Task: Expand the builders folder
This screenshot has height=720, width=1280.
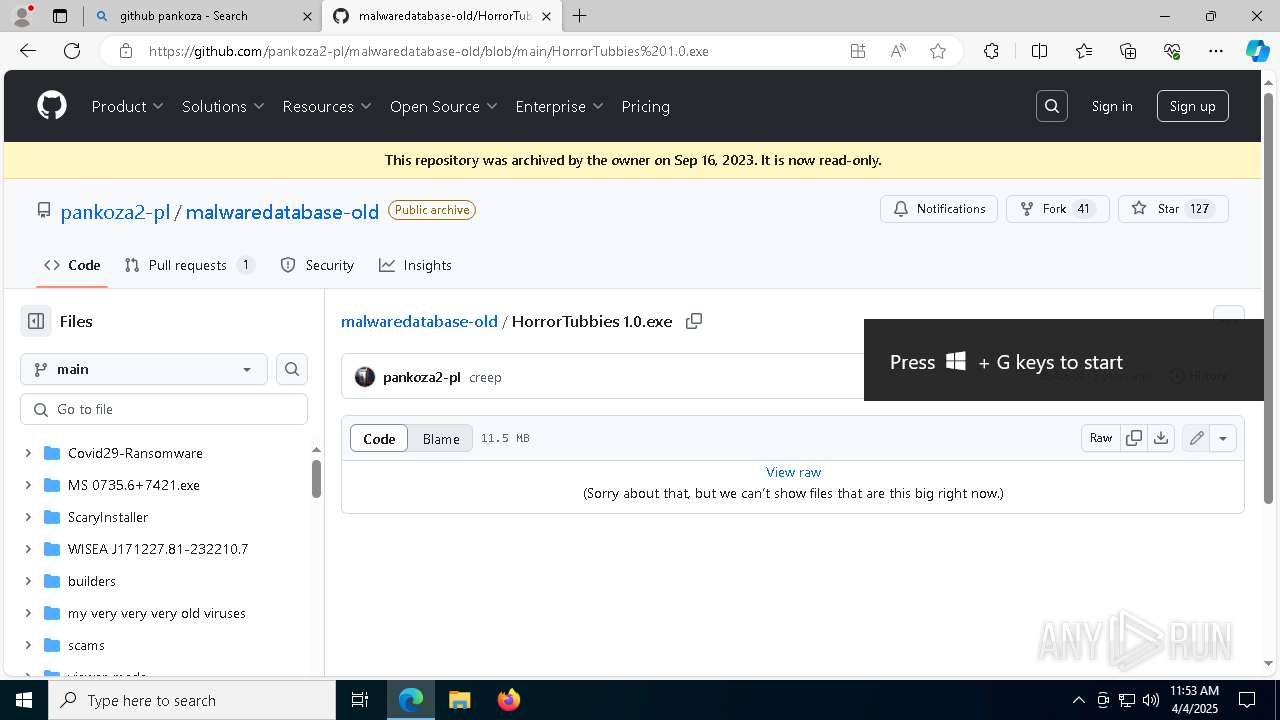Action: [x=28, y=581]
